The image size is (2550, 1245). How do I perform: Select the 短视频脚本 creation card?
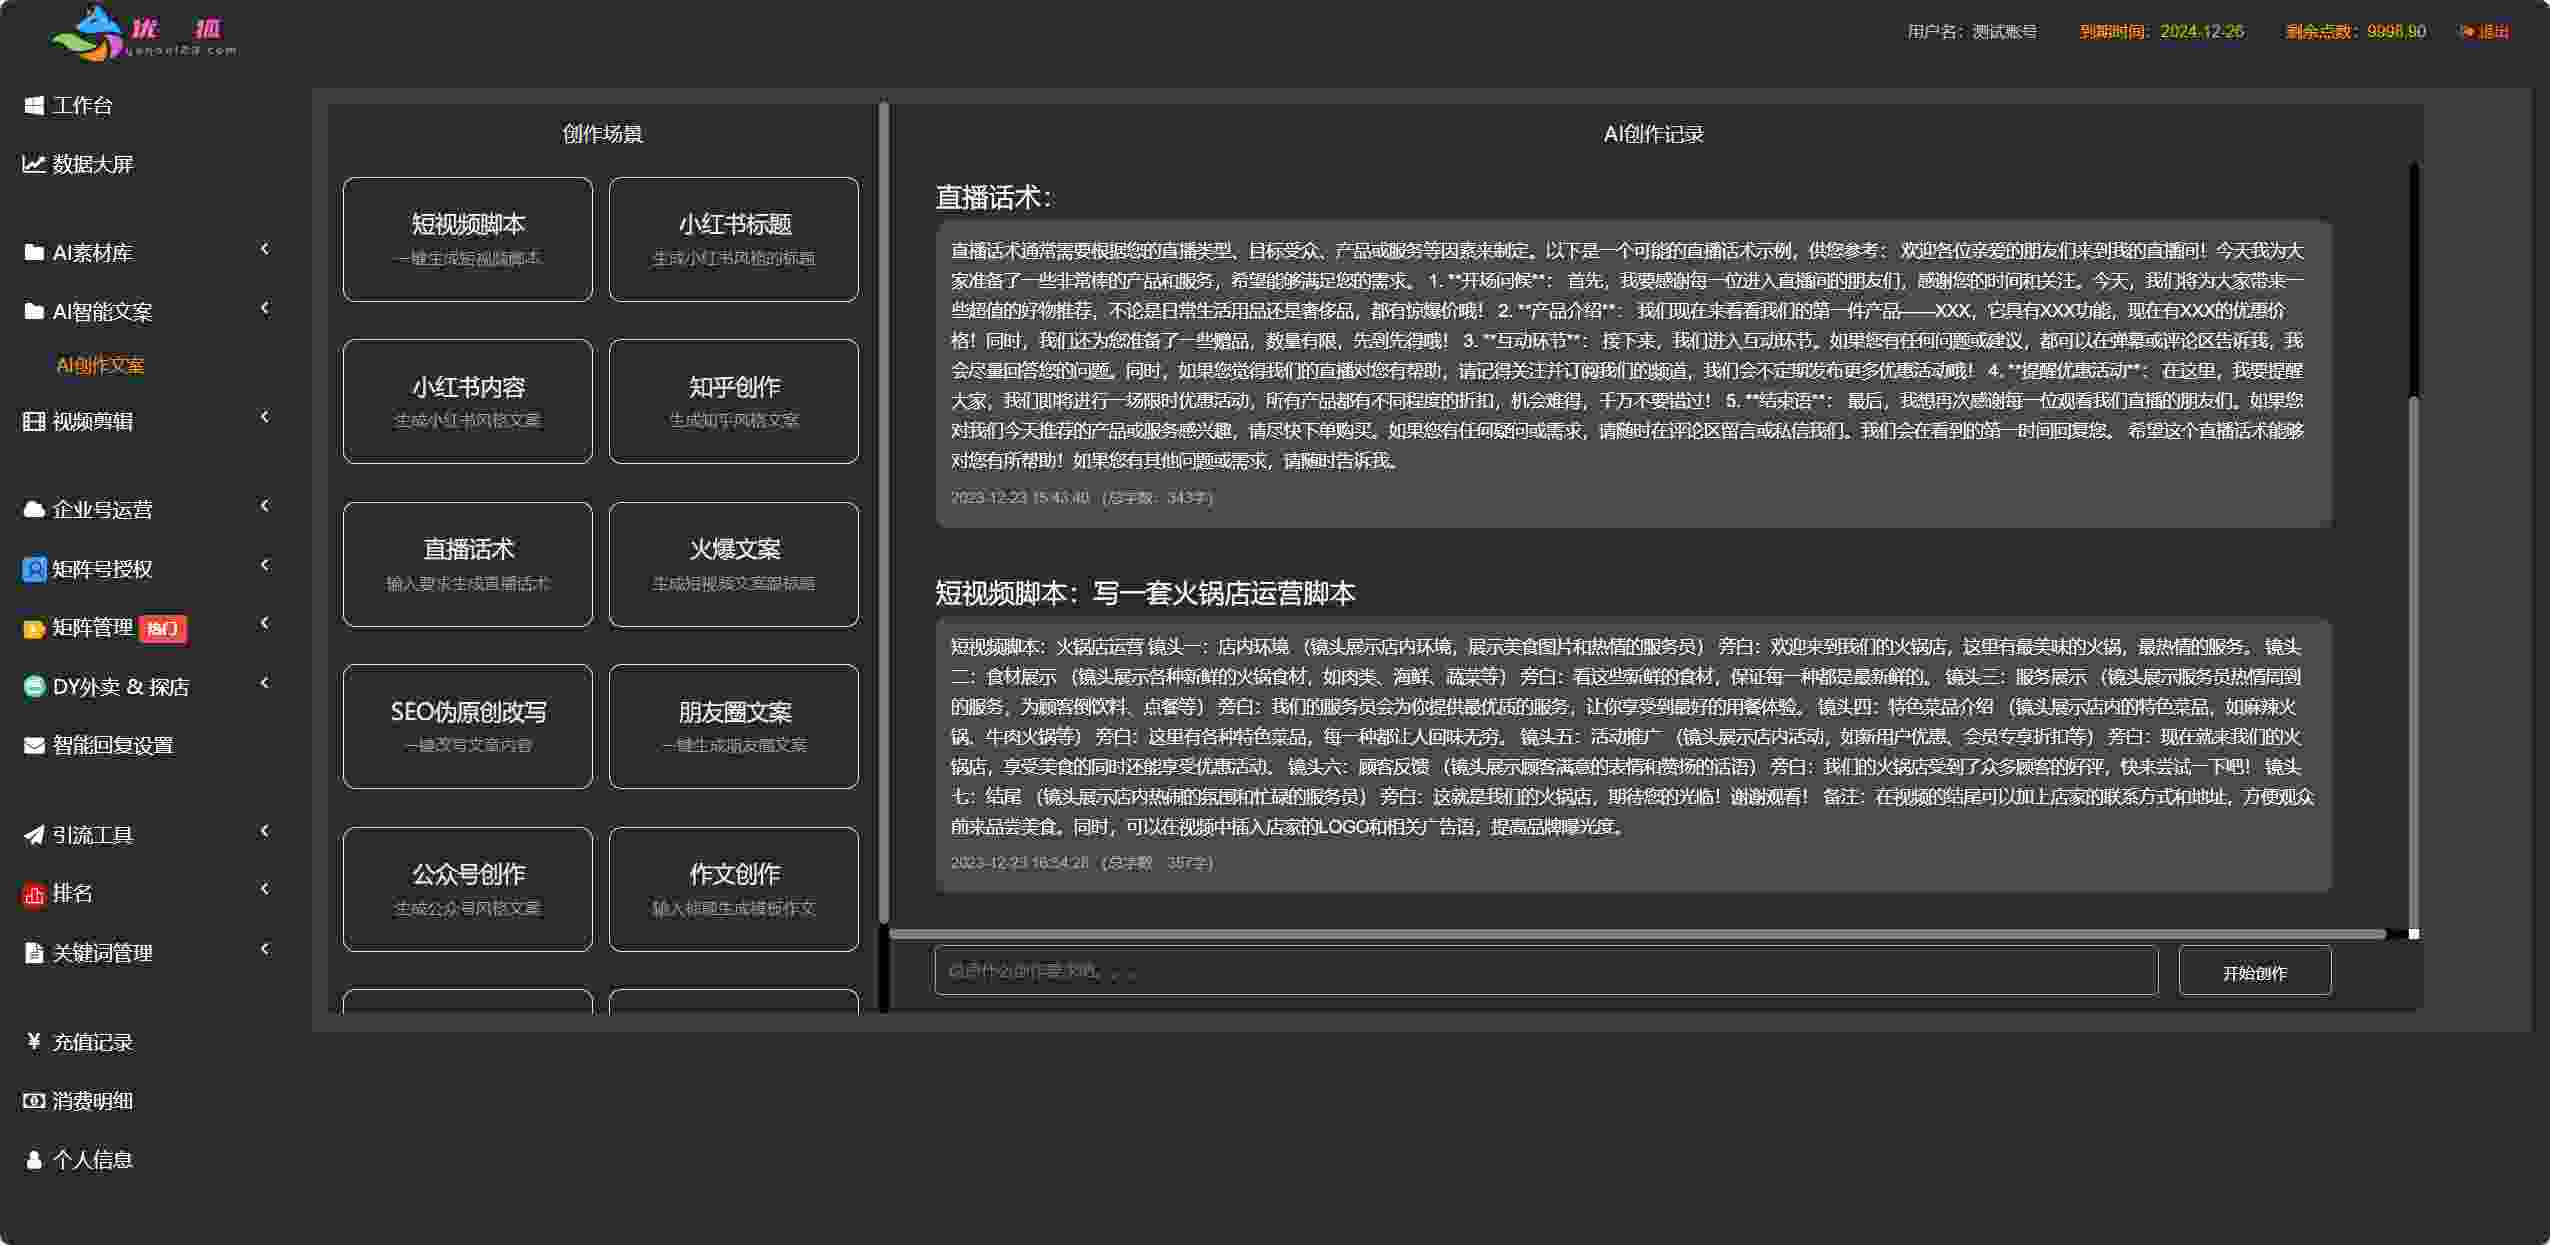(467, 238)
